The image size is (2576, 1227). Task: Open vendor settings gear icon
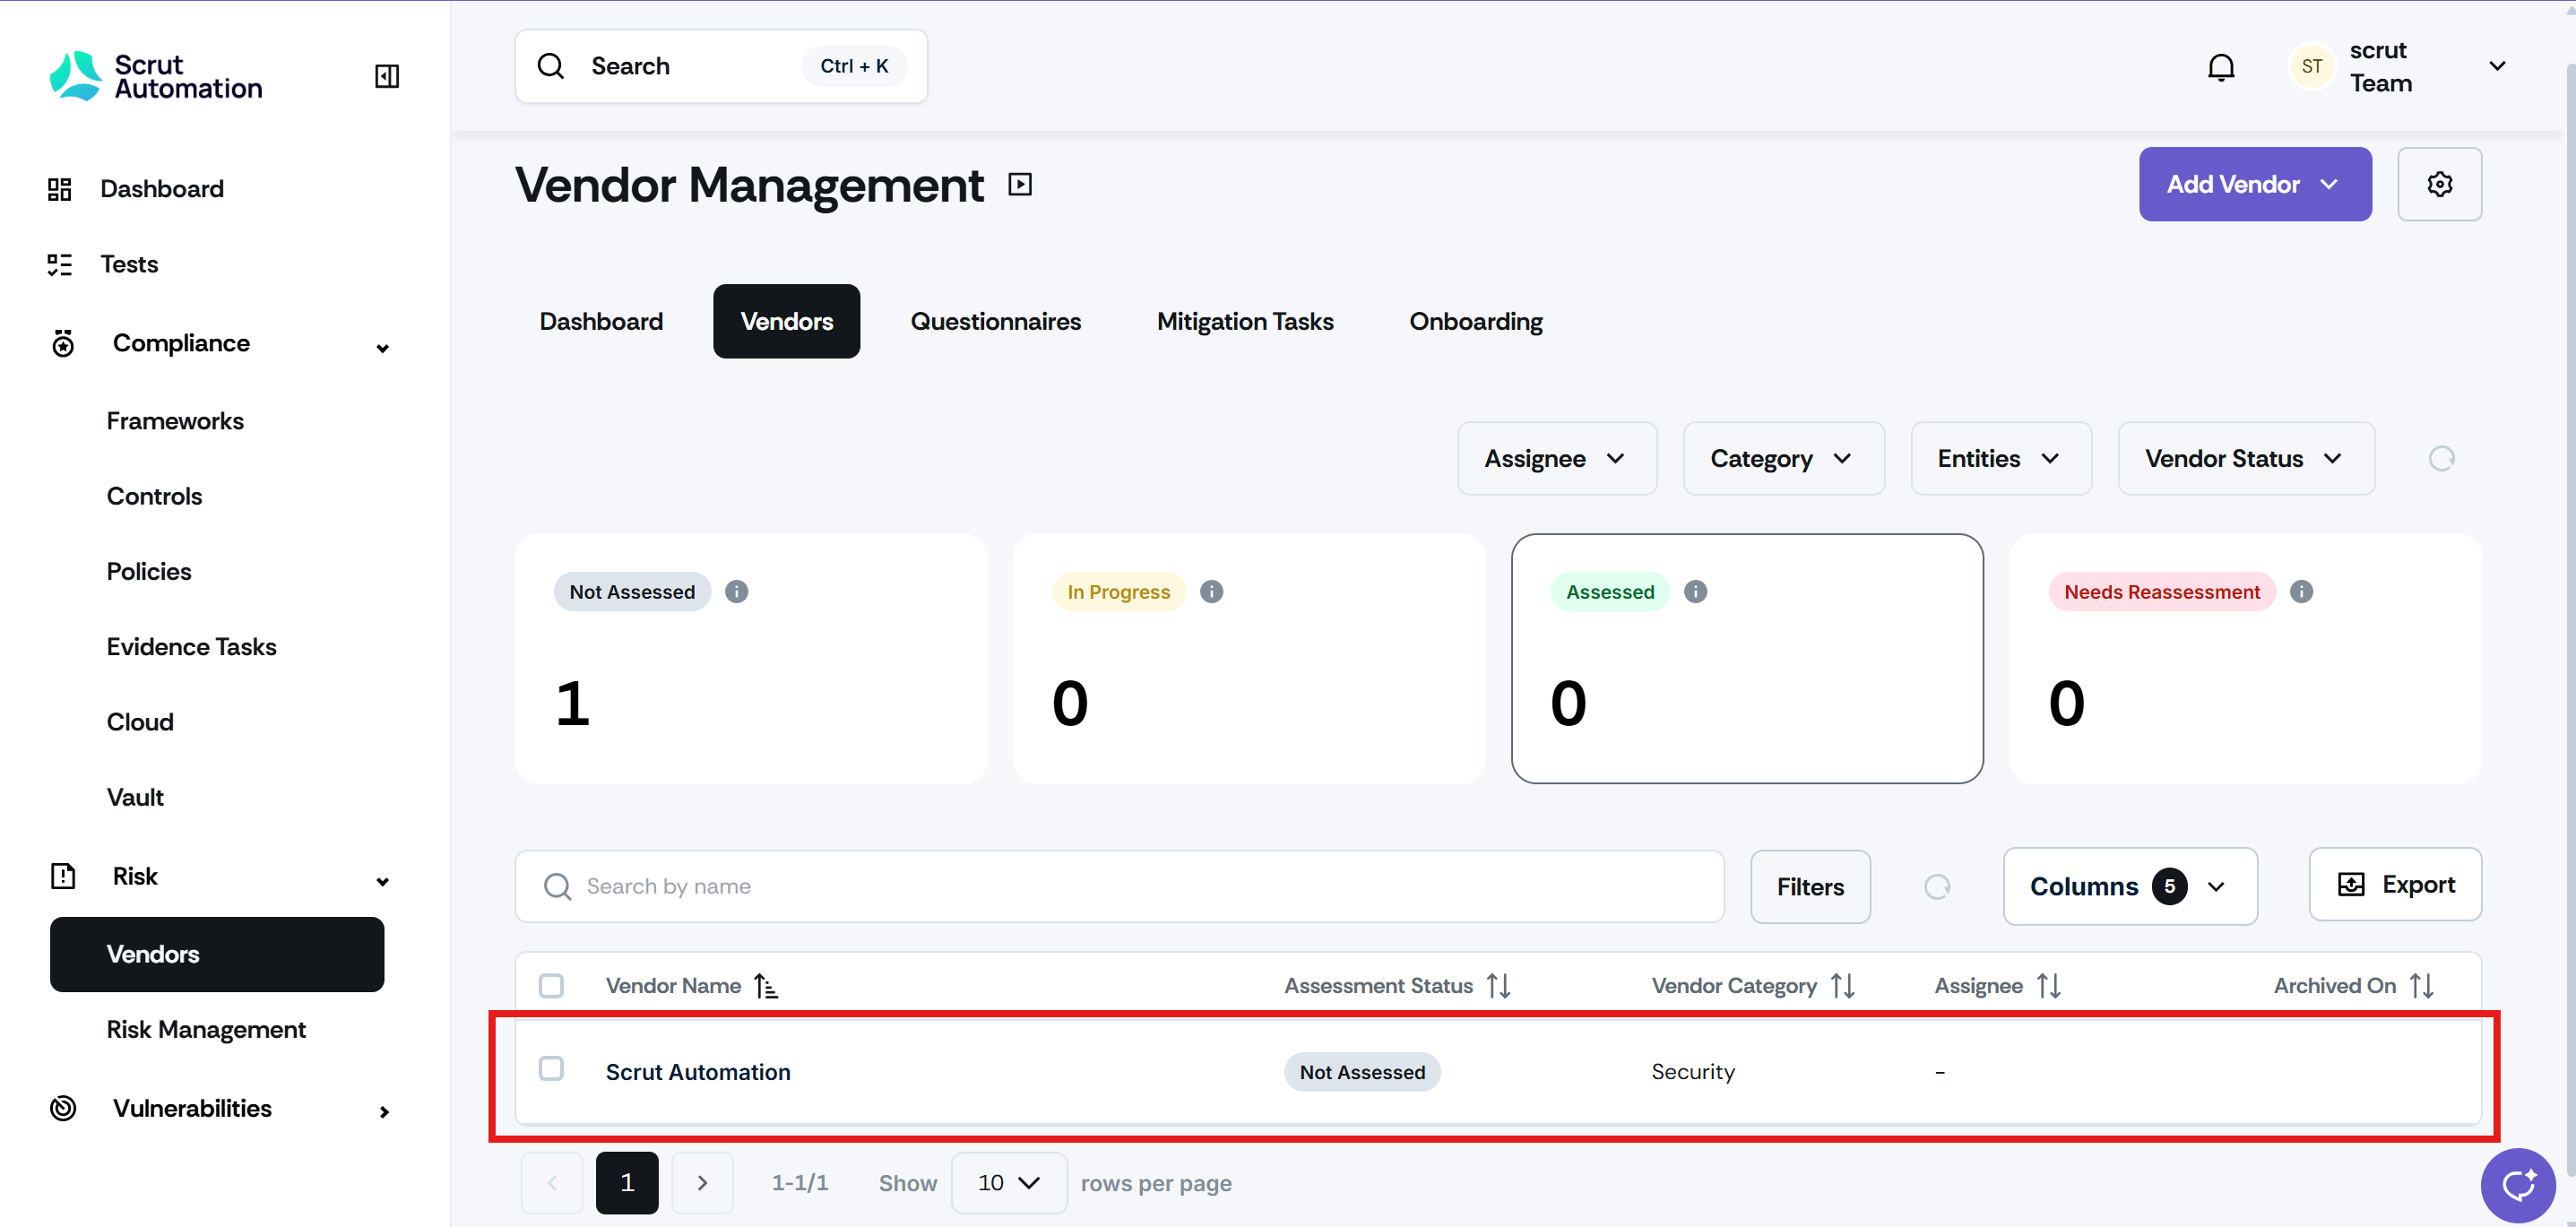[x=2438, y=184]
